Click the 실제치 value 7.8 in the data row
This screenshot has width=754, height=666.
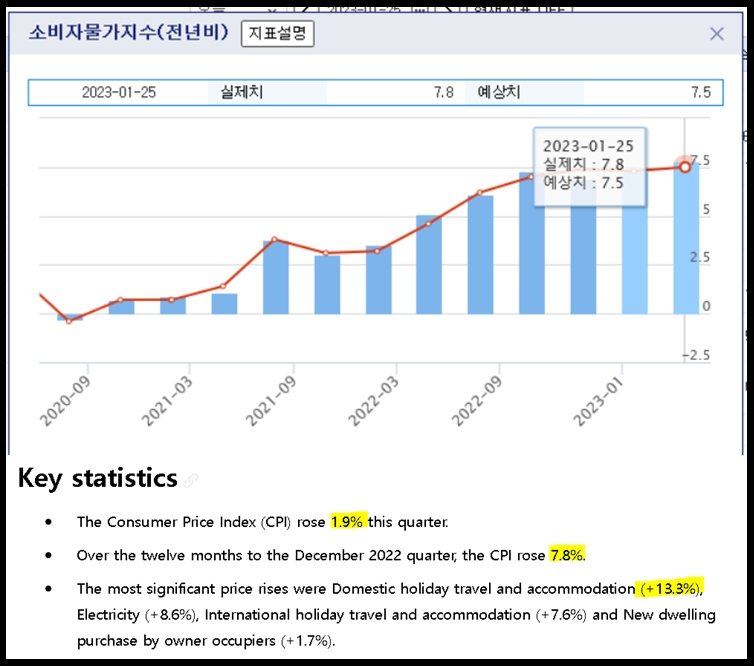point(443,92)
